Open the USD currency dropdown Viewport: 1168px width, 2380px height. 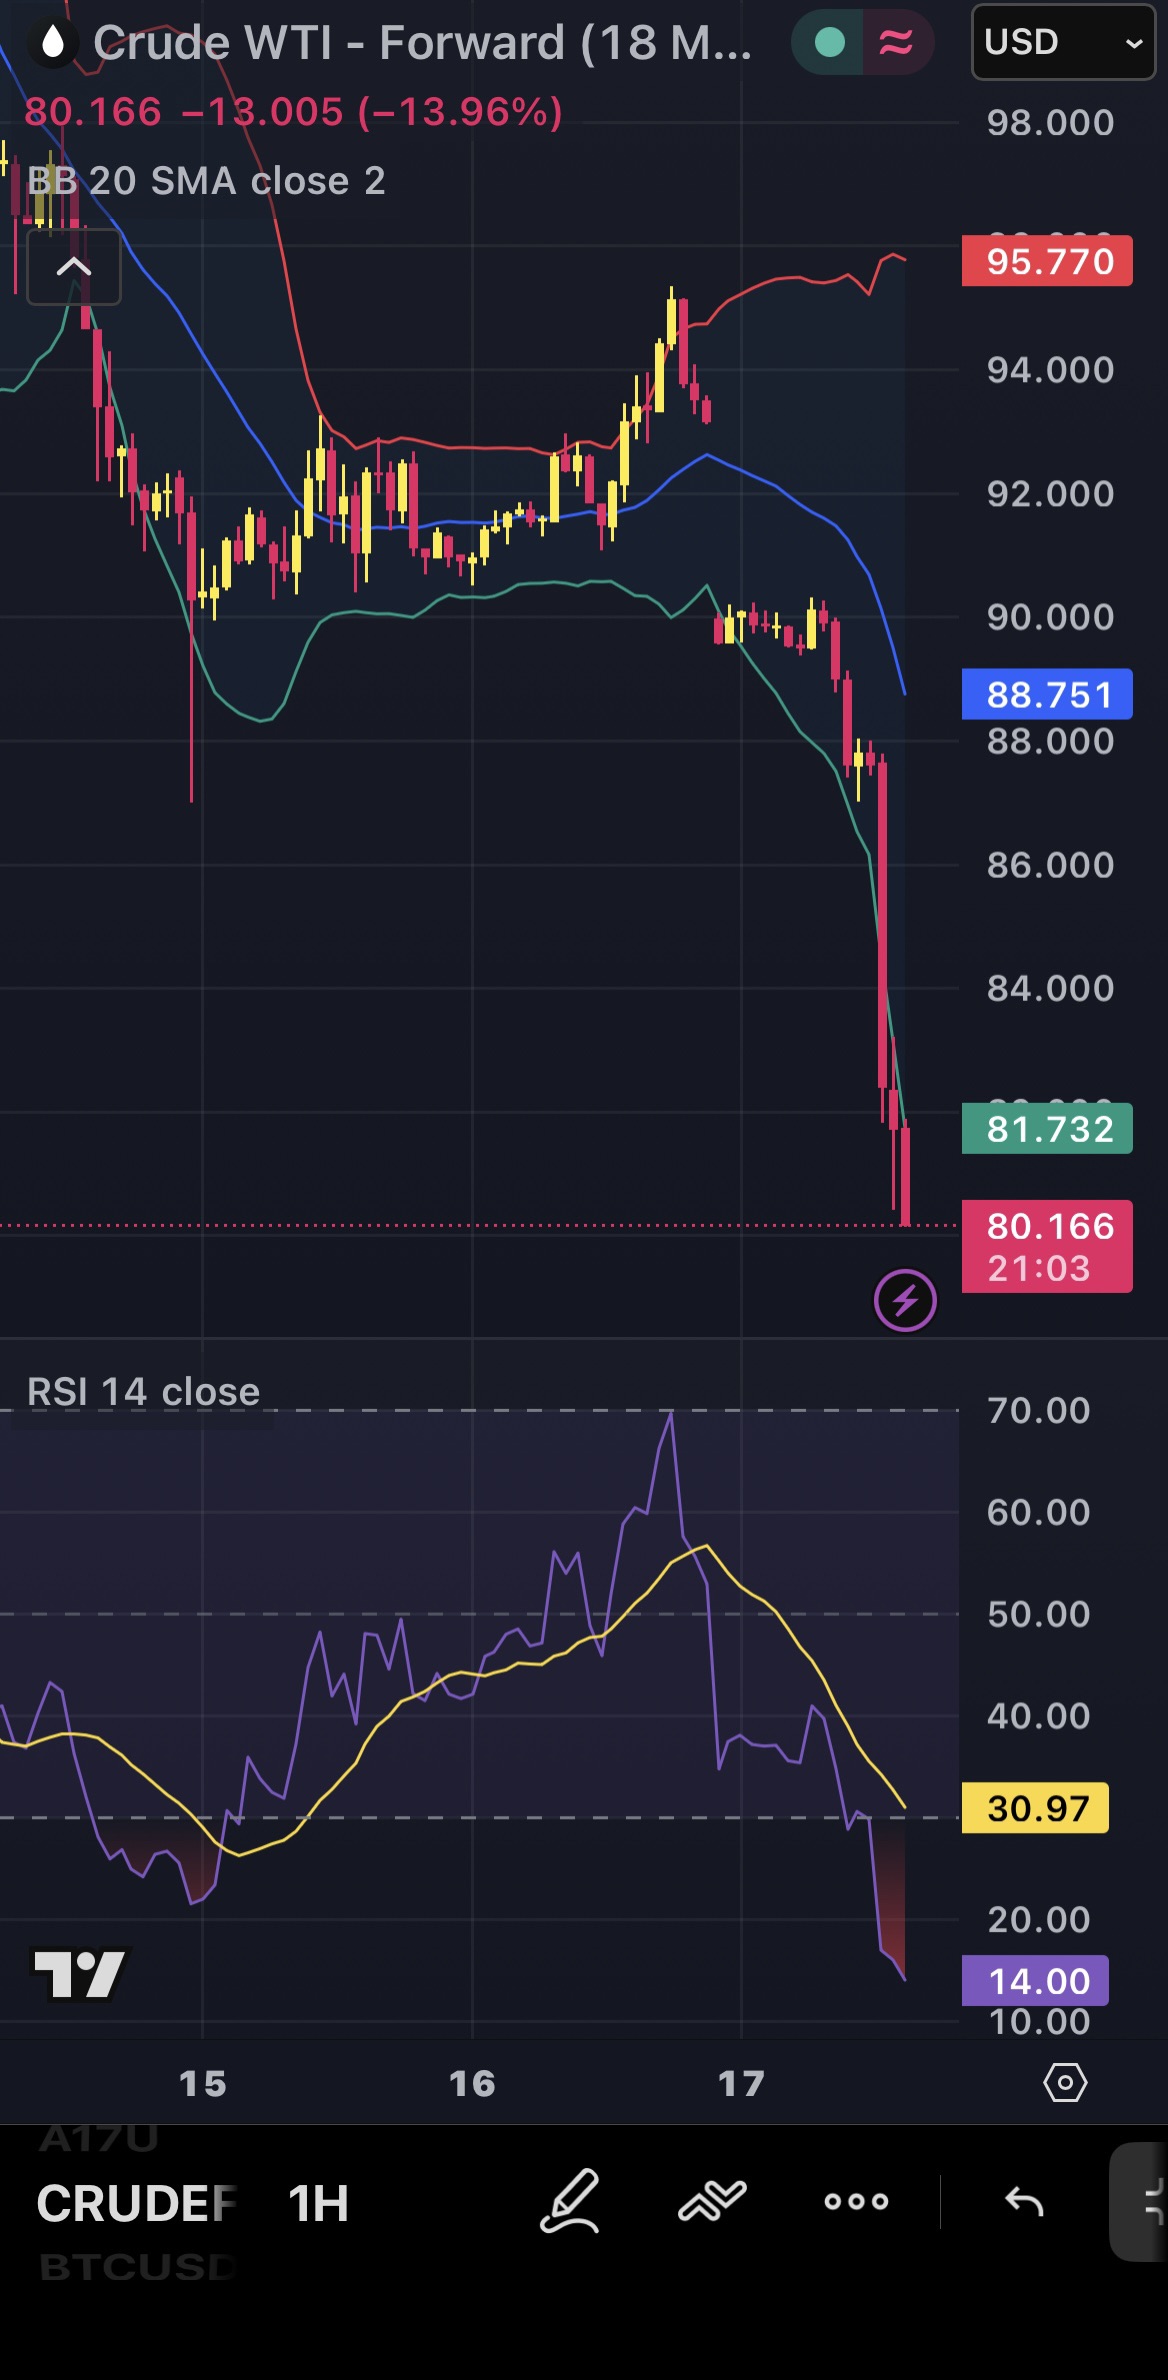pos(1063,42)
